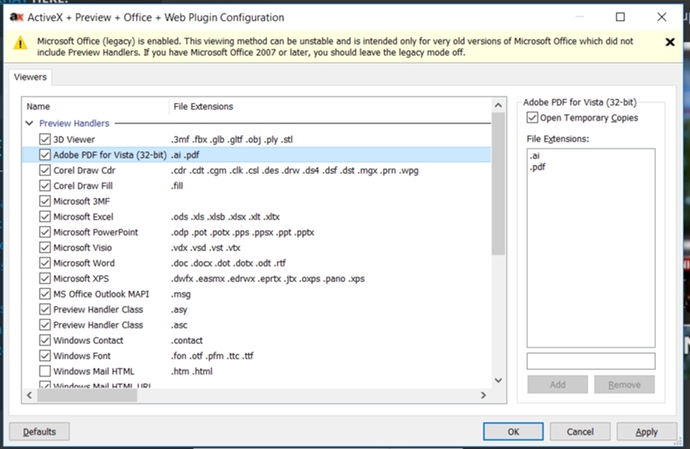Toggle the Microsoft Word checkbox
690x449 pixels.
coord(44,263)
